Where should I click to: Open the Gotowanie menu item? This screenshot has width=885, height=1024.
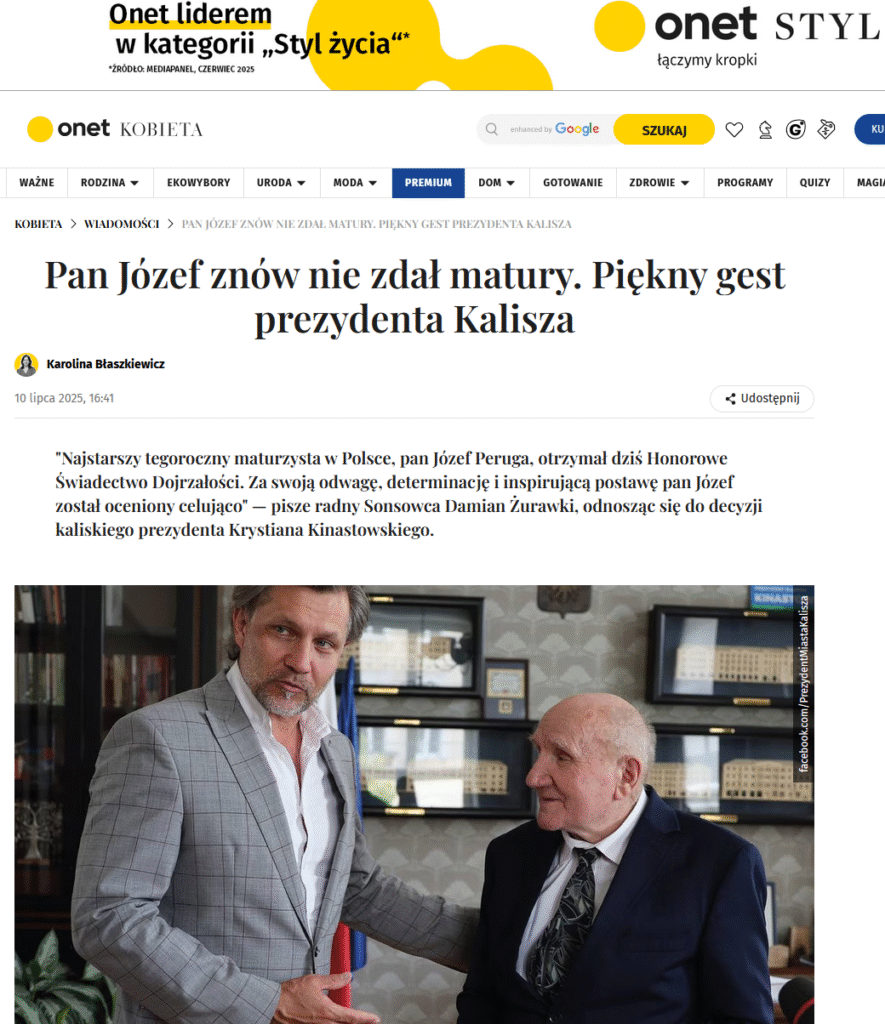573,183
